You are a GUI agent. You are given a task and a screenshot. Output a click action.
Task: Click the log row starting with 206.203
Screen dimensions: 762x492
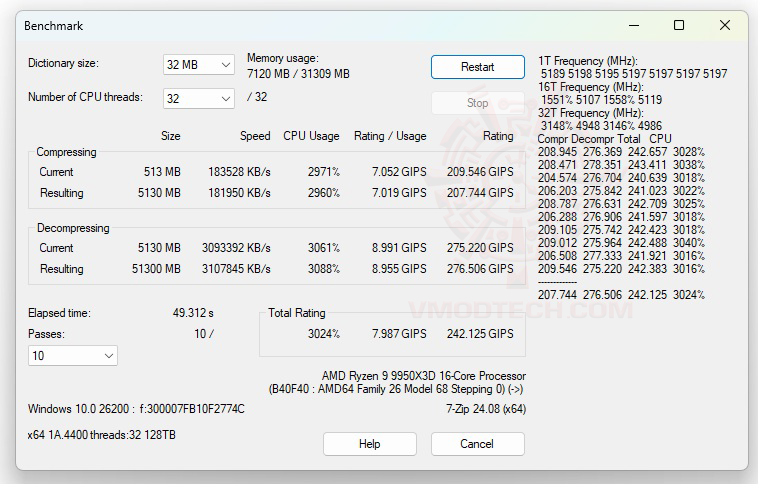(621, 191)
